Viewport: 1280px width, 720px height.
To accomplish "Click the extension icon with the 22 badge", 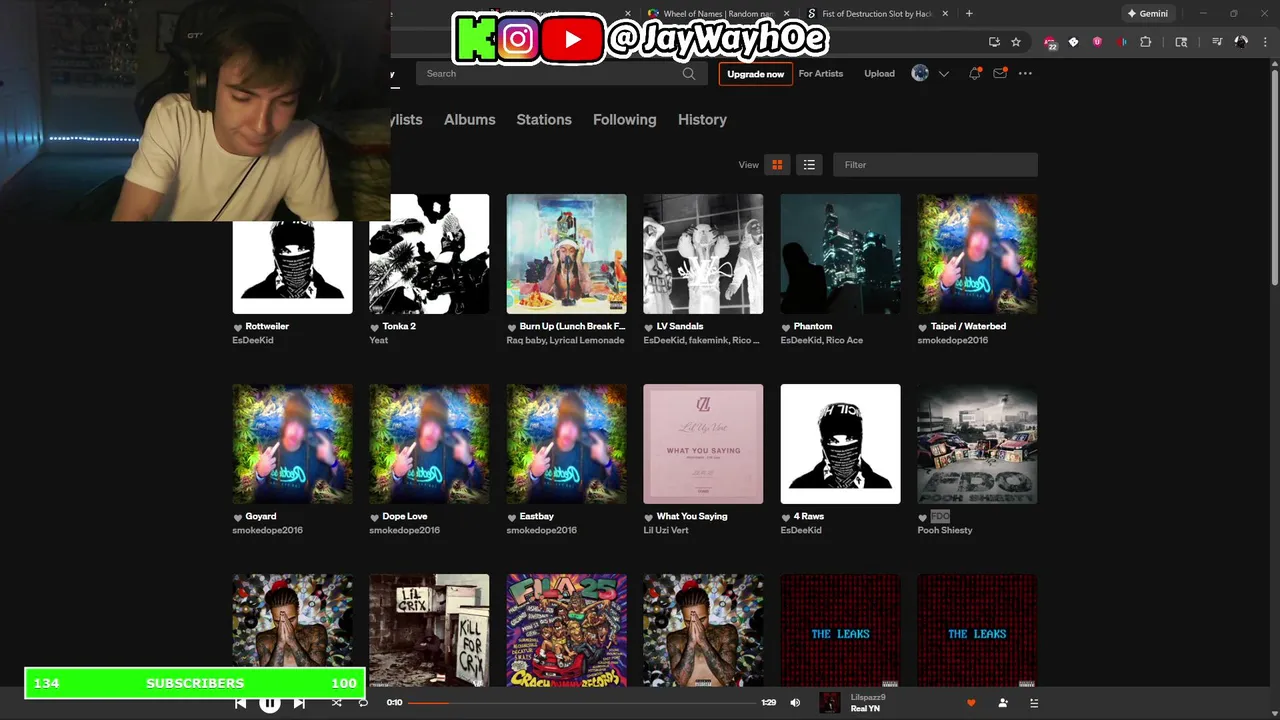I will [x=1050, y=43].
